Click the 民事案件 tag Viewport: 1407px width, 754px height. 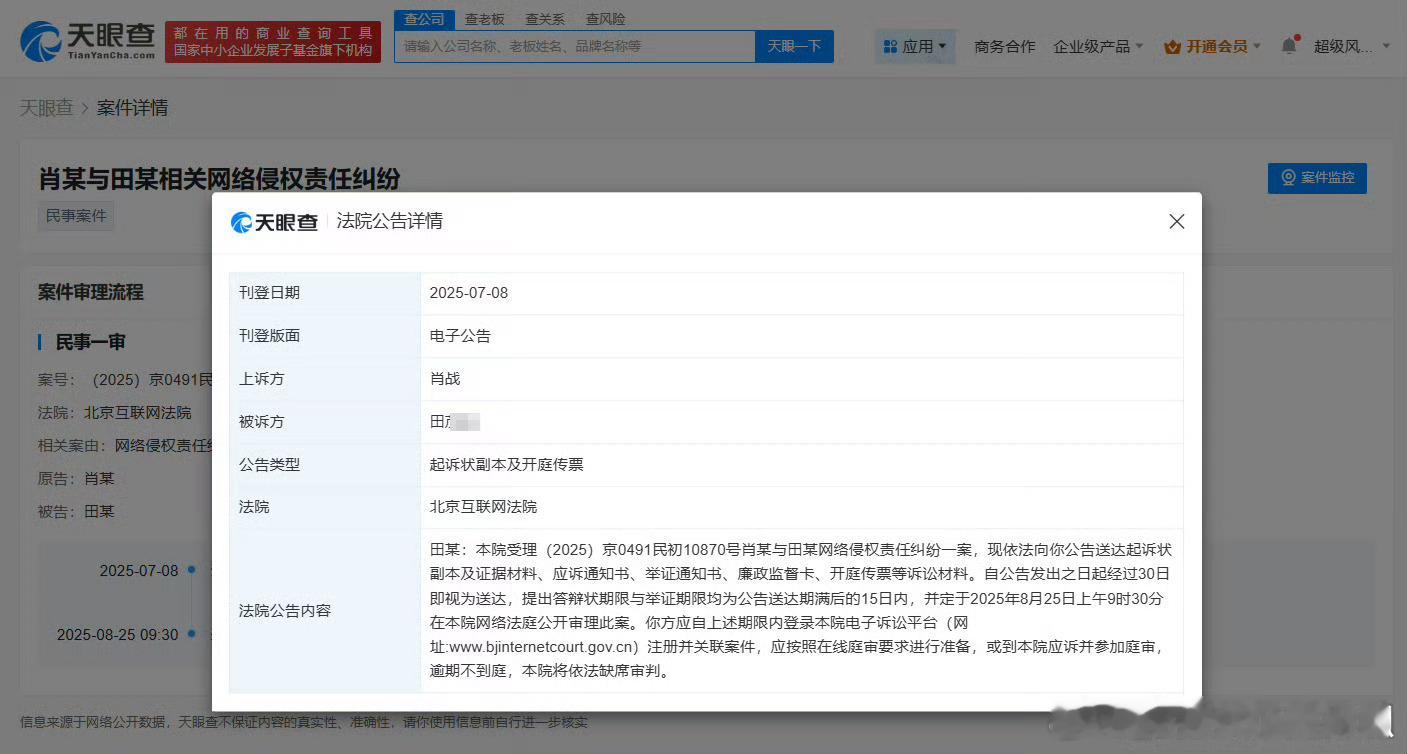[x=76, y=215]
